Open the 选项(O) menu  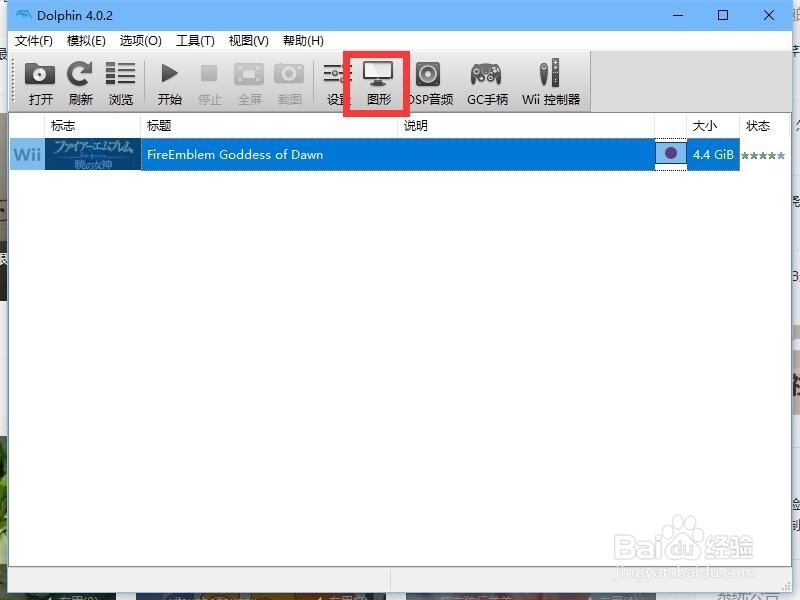coord(140,41)
